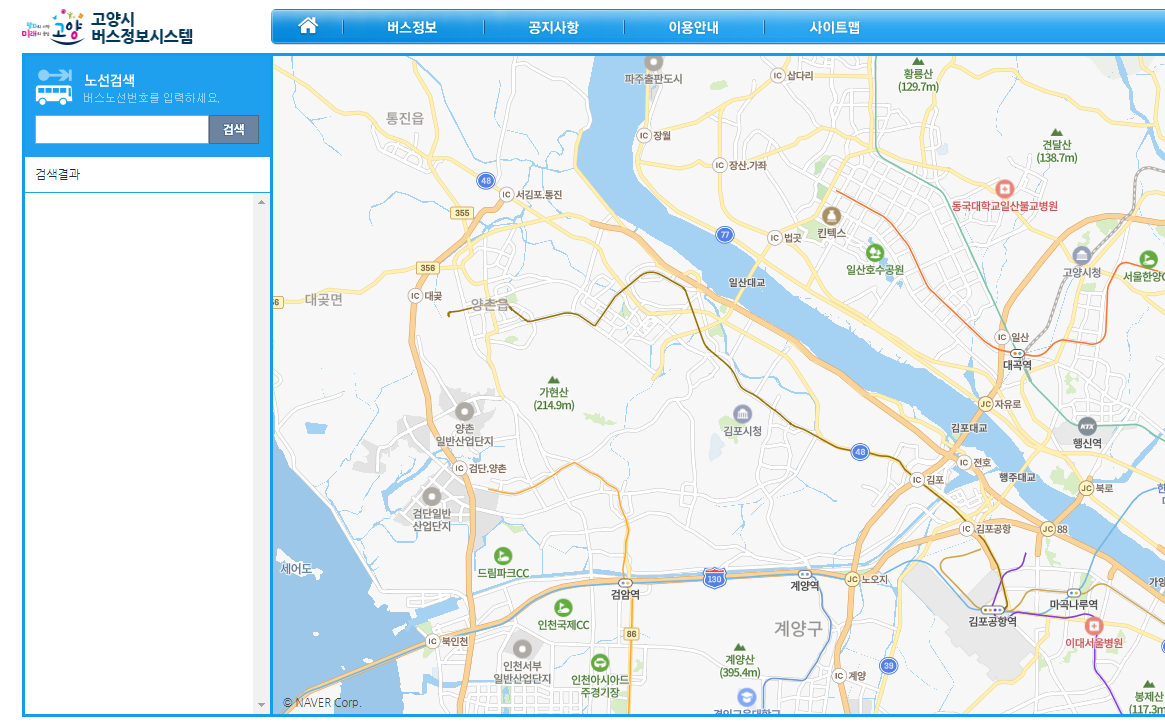Open the 공지사항 menu
The height and width of the screenshot is (727, 1165).
(x=553, y=28)
